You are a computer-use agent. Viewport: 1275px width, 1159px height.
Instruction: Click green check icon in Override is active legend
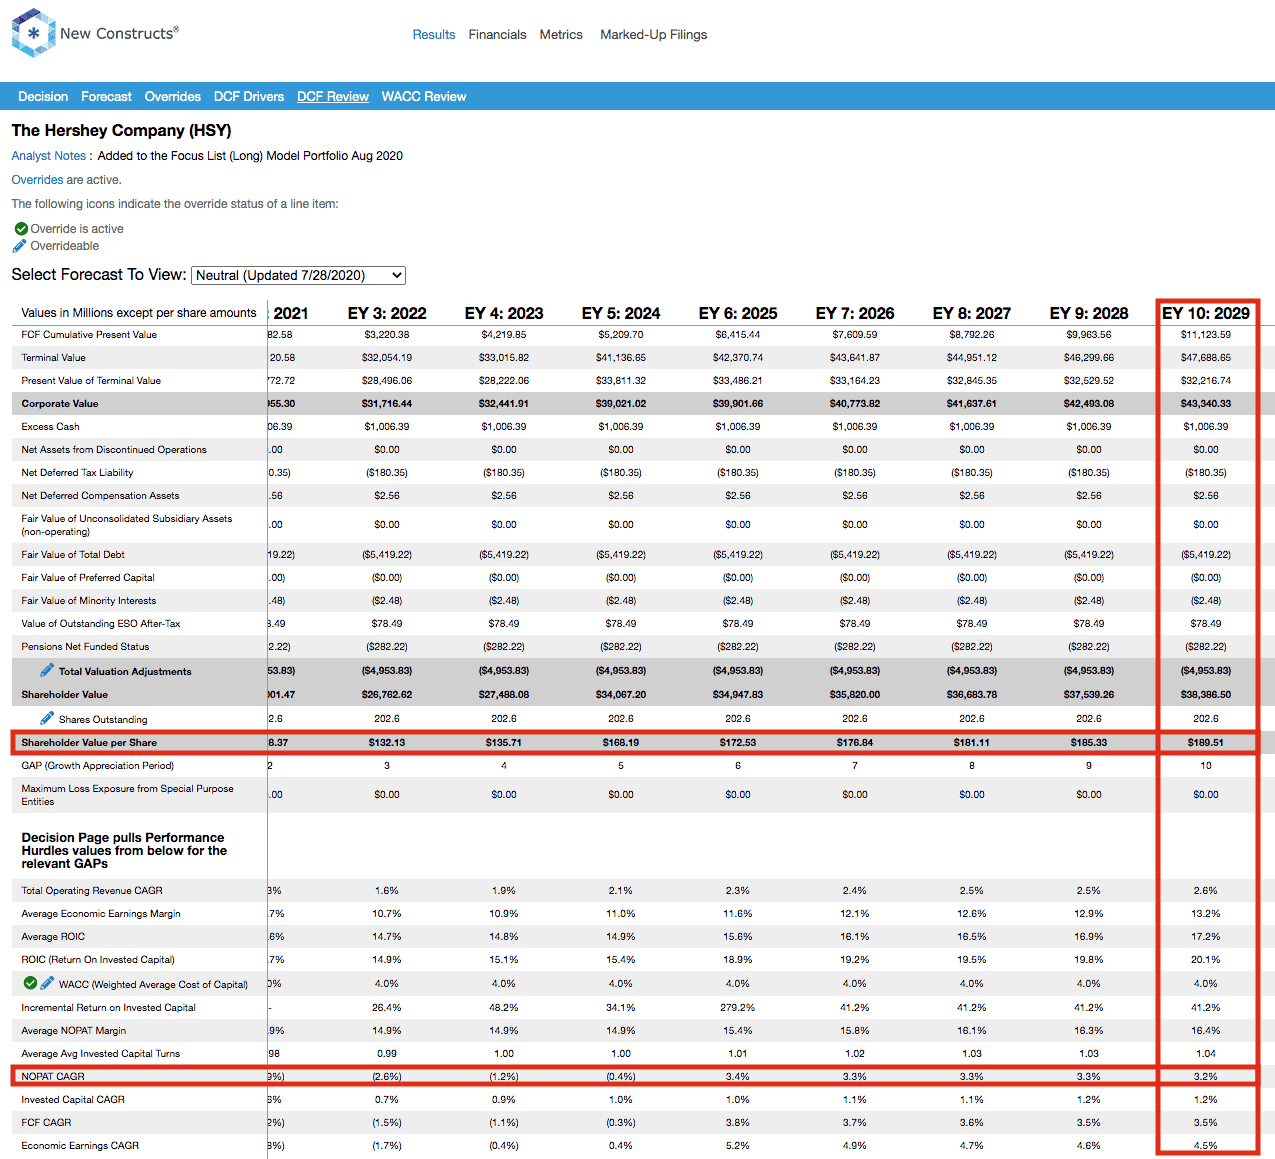[21, 229]
